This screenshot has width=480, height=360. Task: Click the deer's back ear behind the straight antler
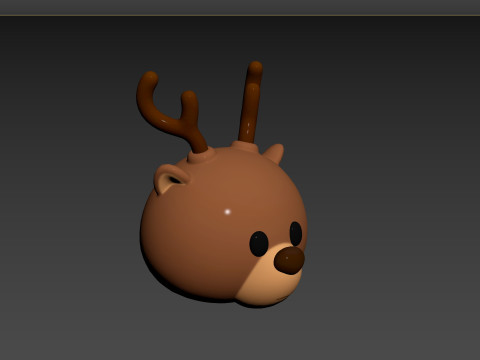[274, 153]
